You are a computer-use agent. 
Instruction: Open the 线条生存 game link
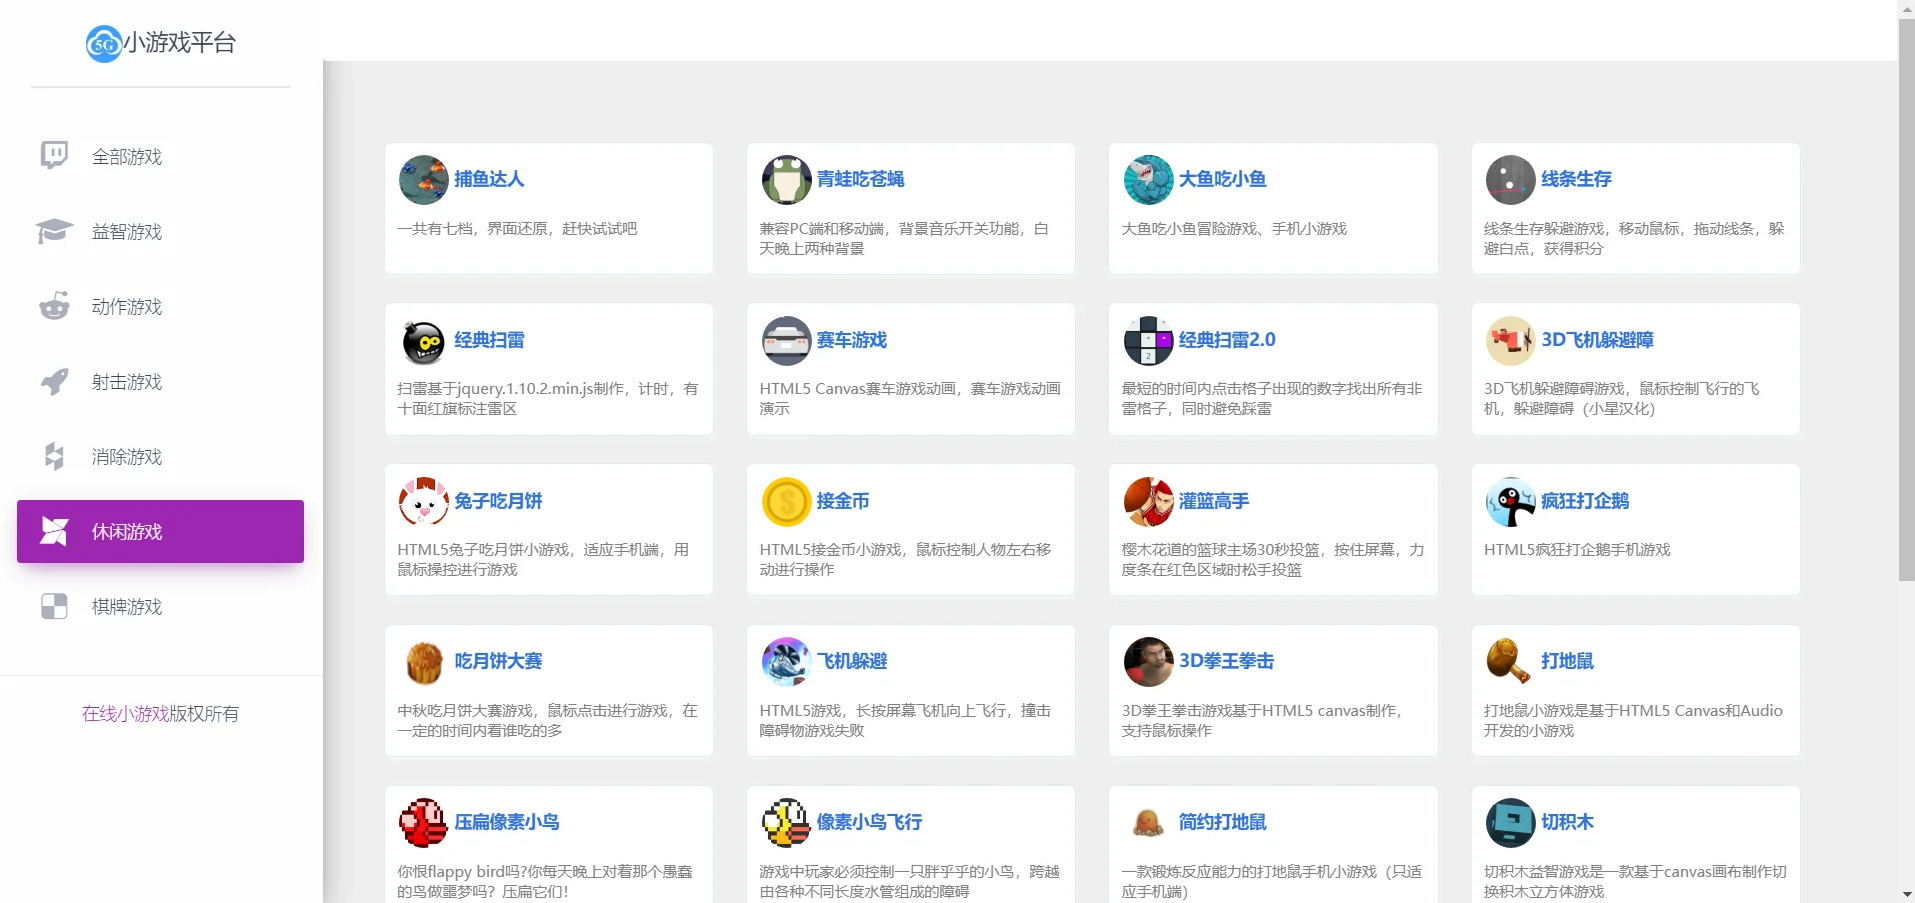click(x=1577, y=180)
